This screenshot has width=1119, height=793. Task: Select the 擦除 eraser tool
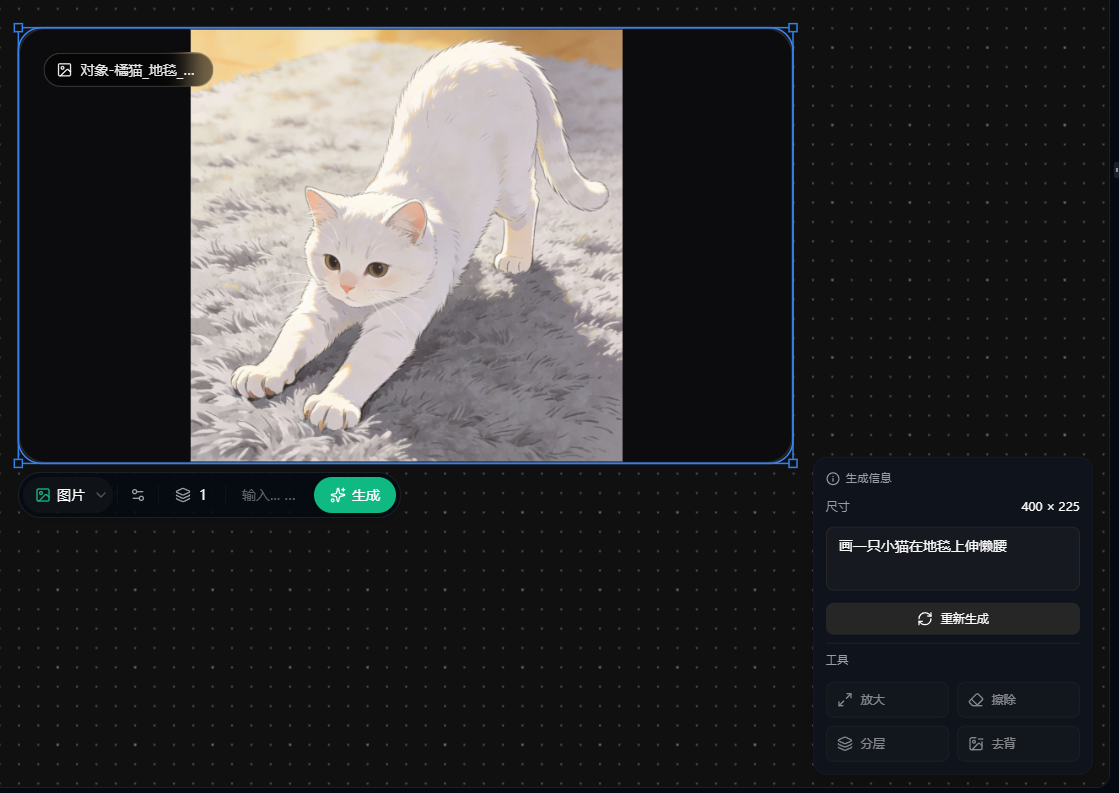point(1016,699)
